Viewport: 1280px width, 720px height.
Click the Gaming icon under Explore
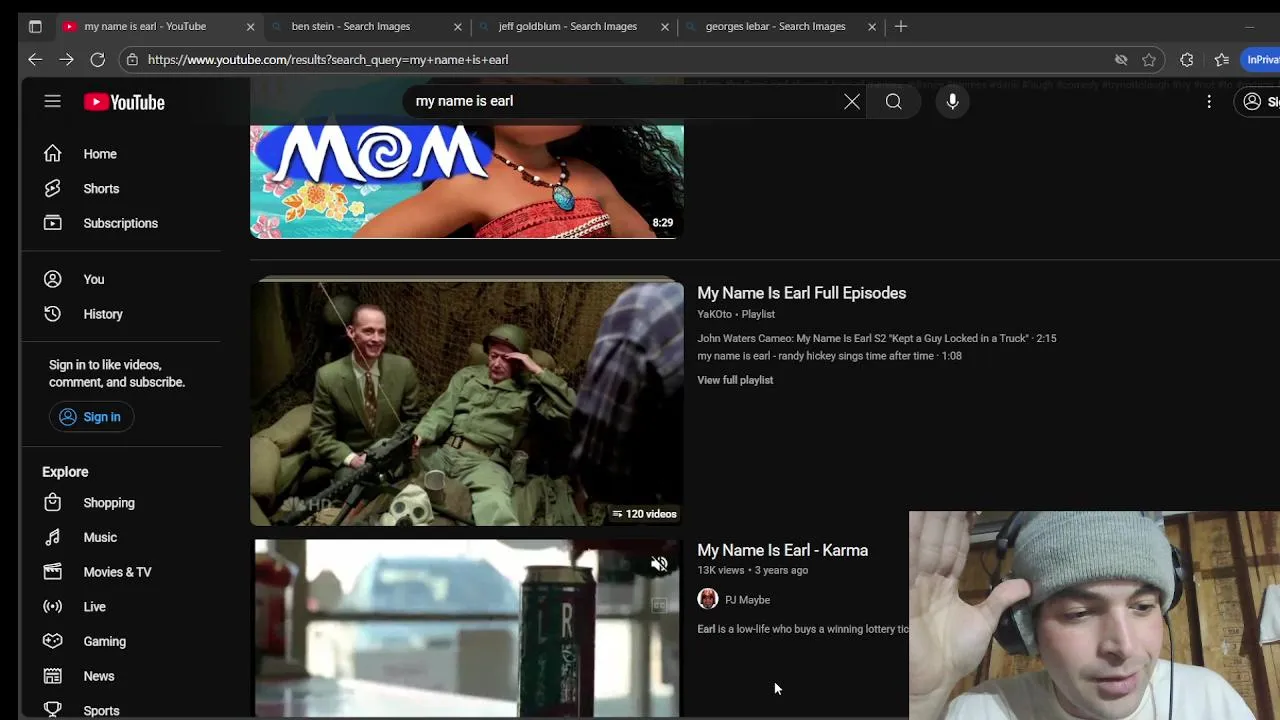coord(53,641)
